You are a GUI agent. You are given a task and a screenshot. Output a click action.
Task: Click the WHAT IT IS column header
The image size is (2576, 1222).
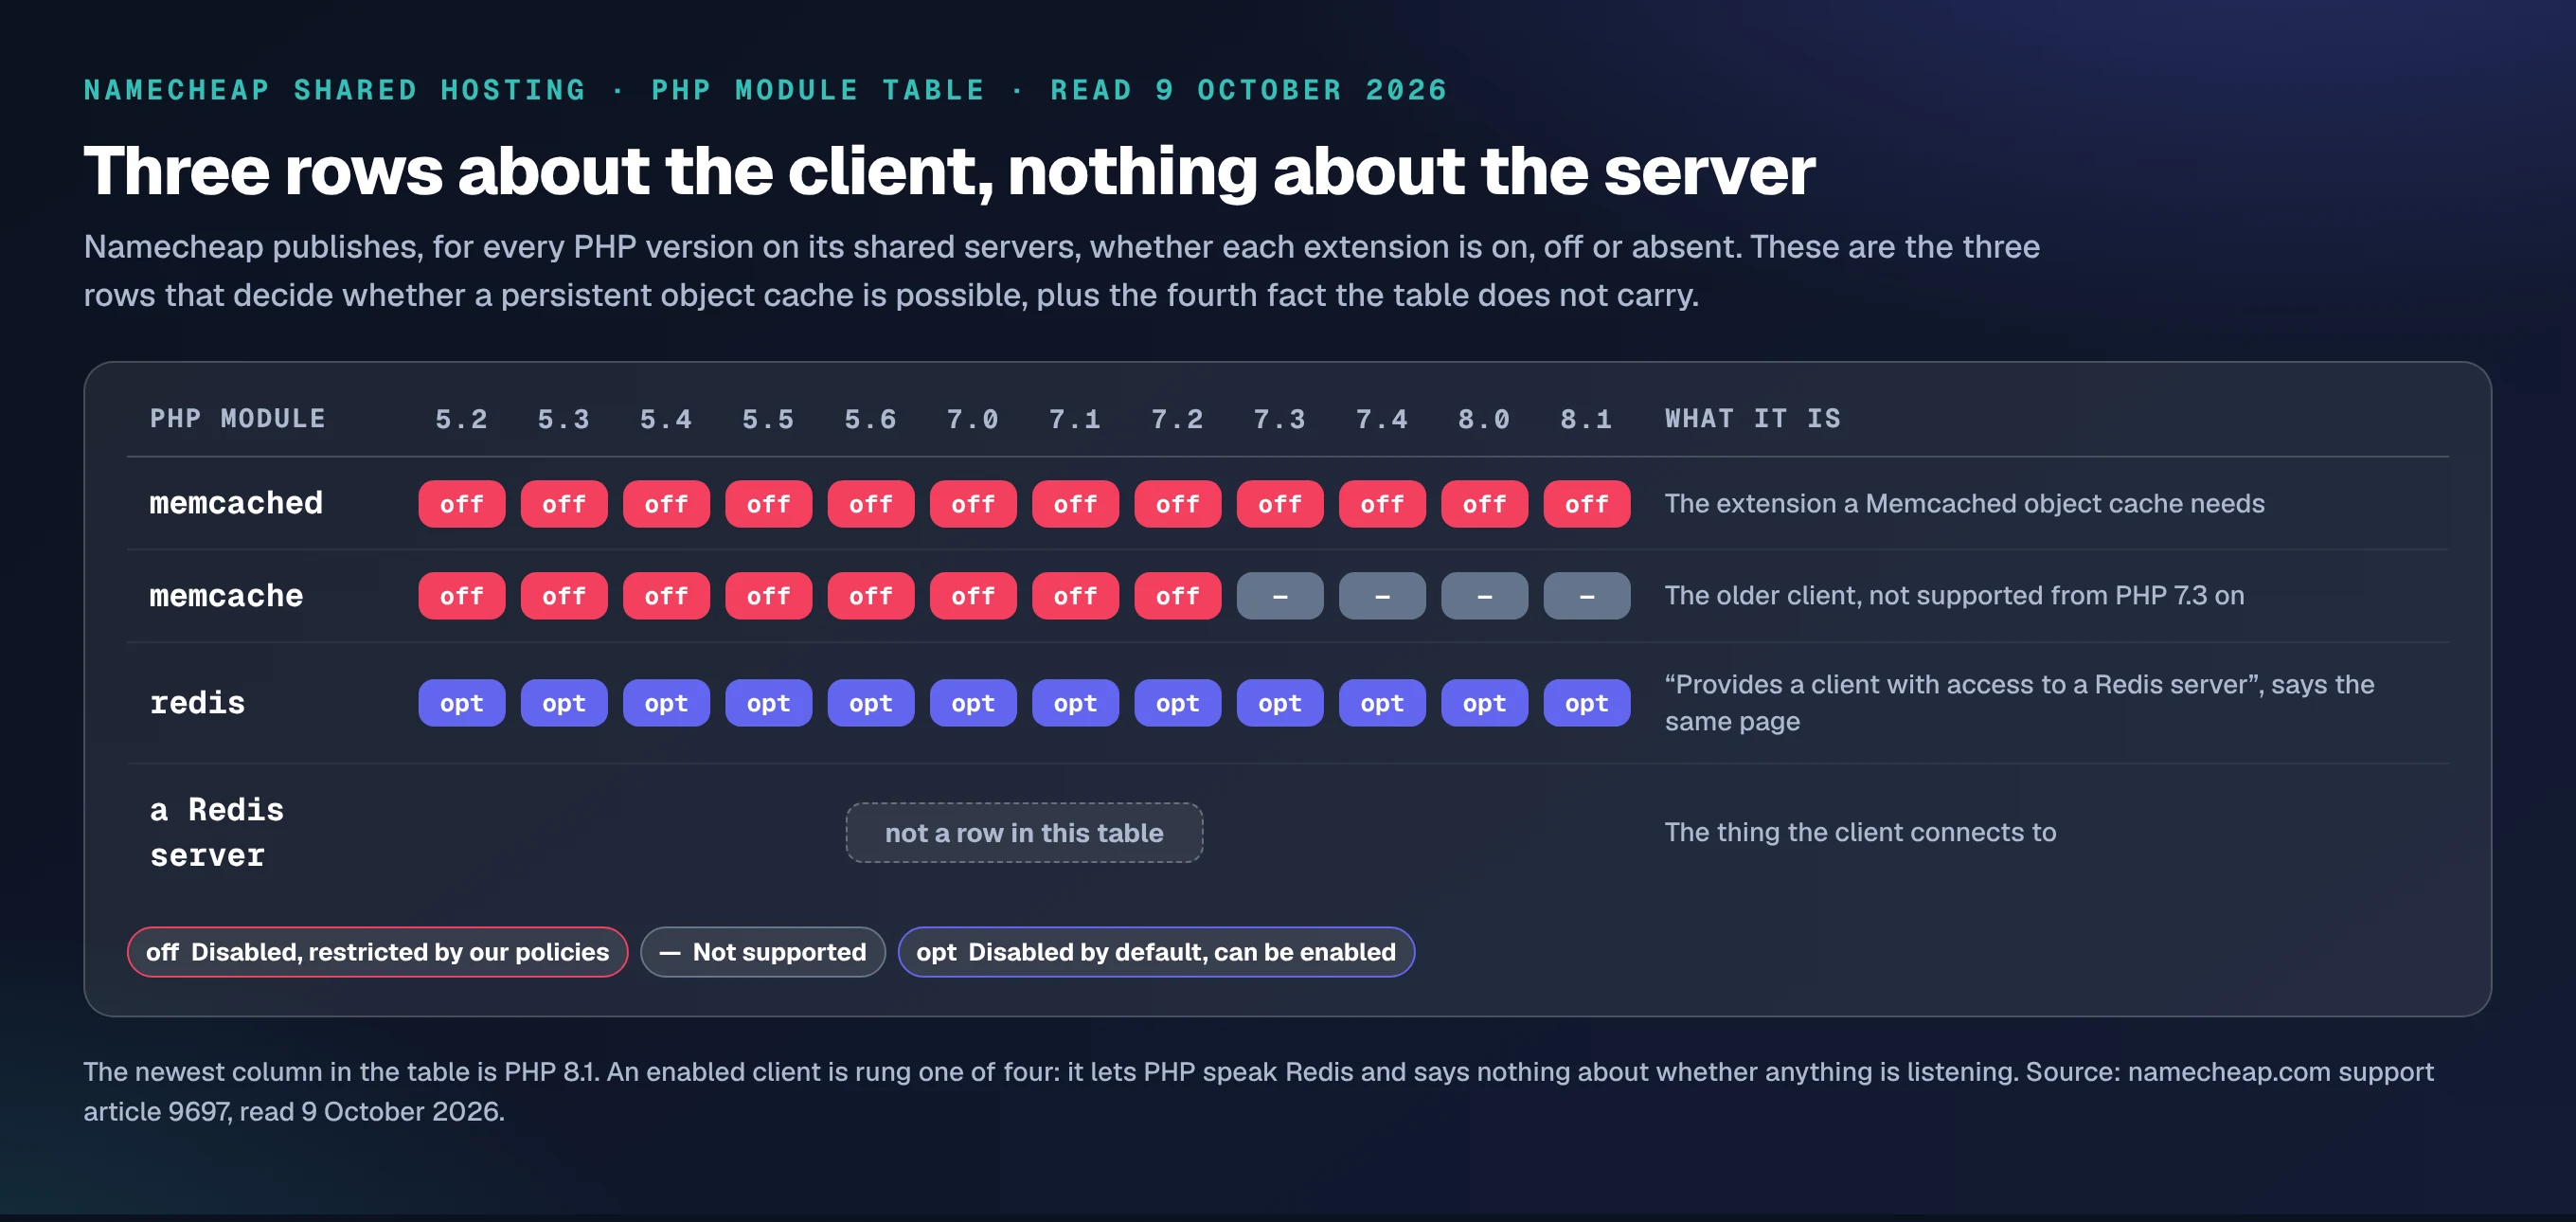tap(1752, 419)
